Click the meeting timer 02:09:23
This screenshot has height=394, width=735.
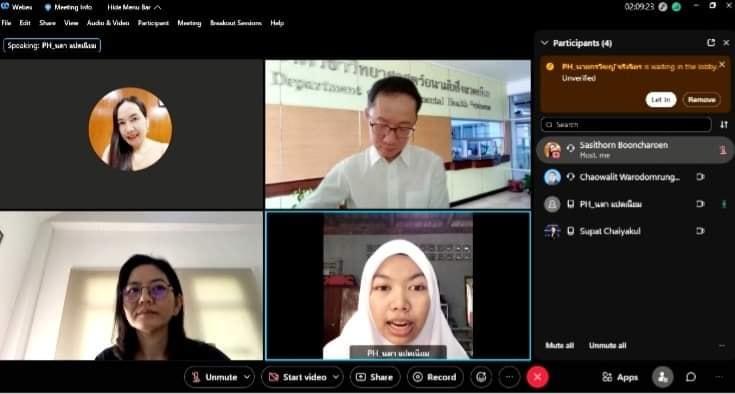(639, 7)
